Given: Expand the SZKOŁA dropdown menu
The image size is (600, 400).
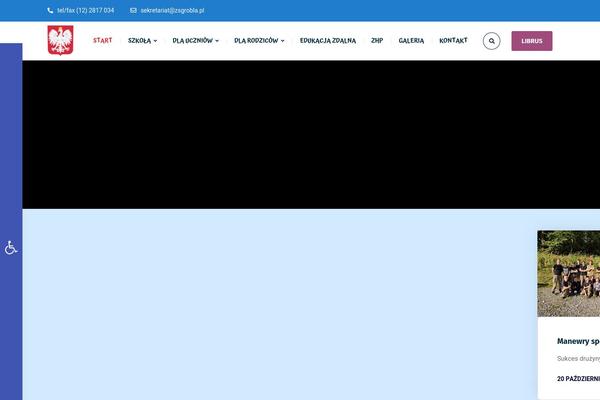Looking at the screenshot, I should 142,41.
